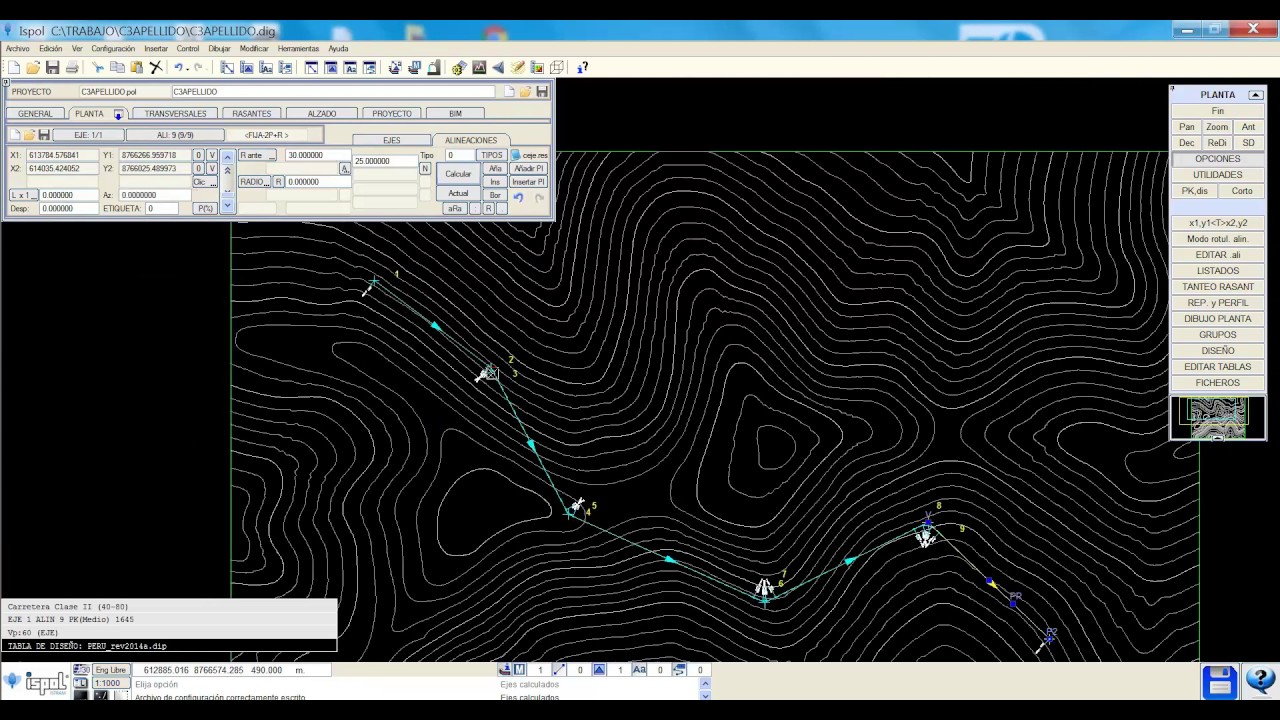Click the down arrow of the alignment scroll control
This screenshot has width=1280, height=720.
(227, 206)
